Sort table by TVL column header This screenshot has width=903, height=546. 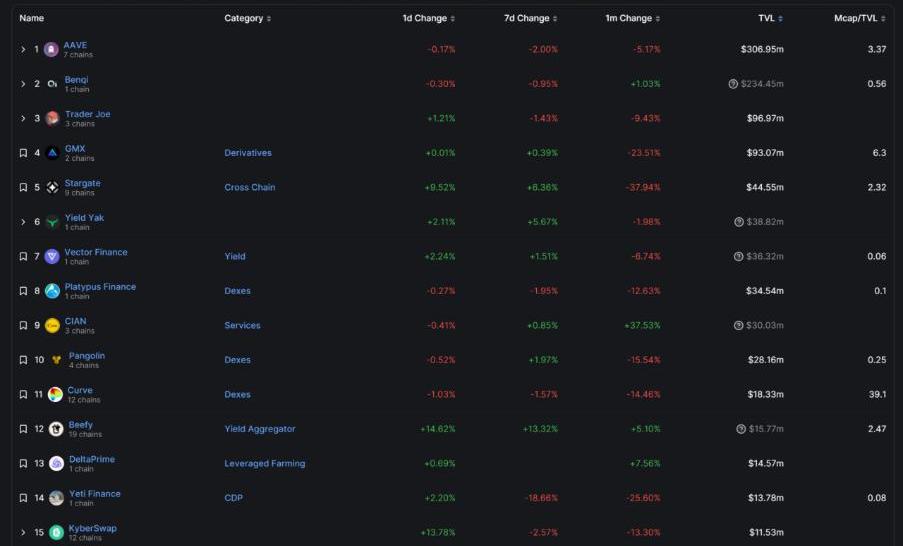click(769, 18)
